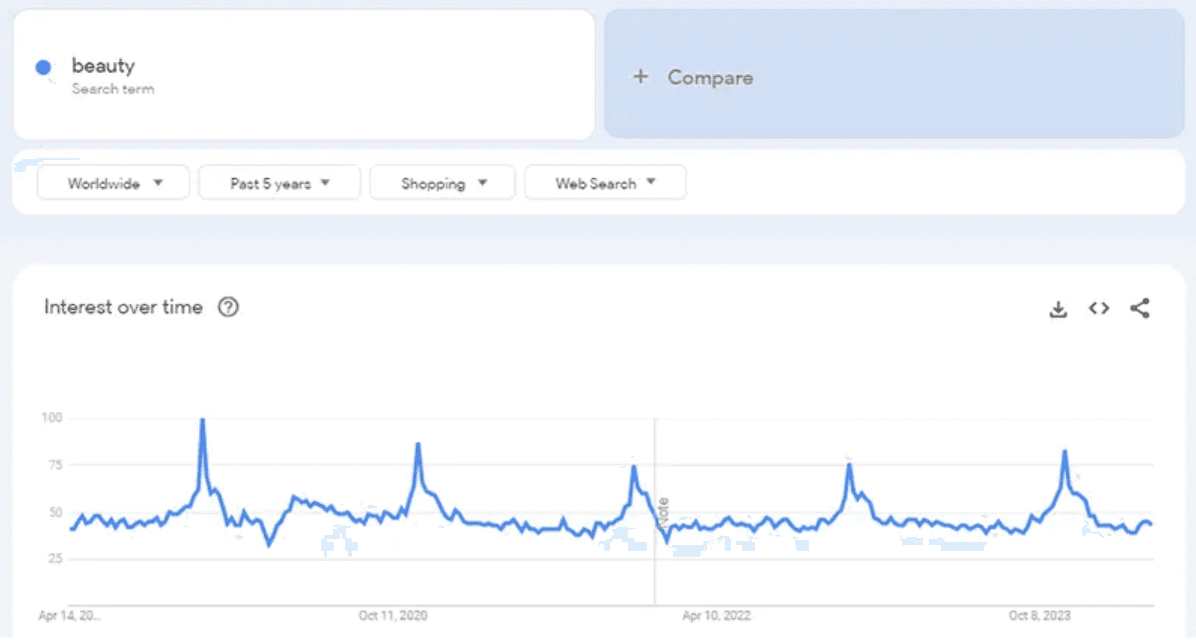Open the embed code icon

coord(1098,308)
